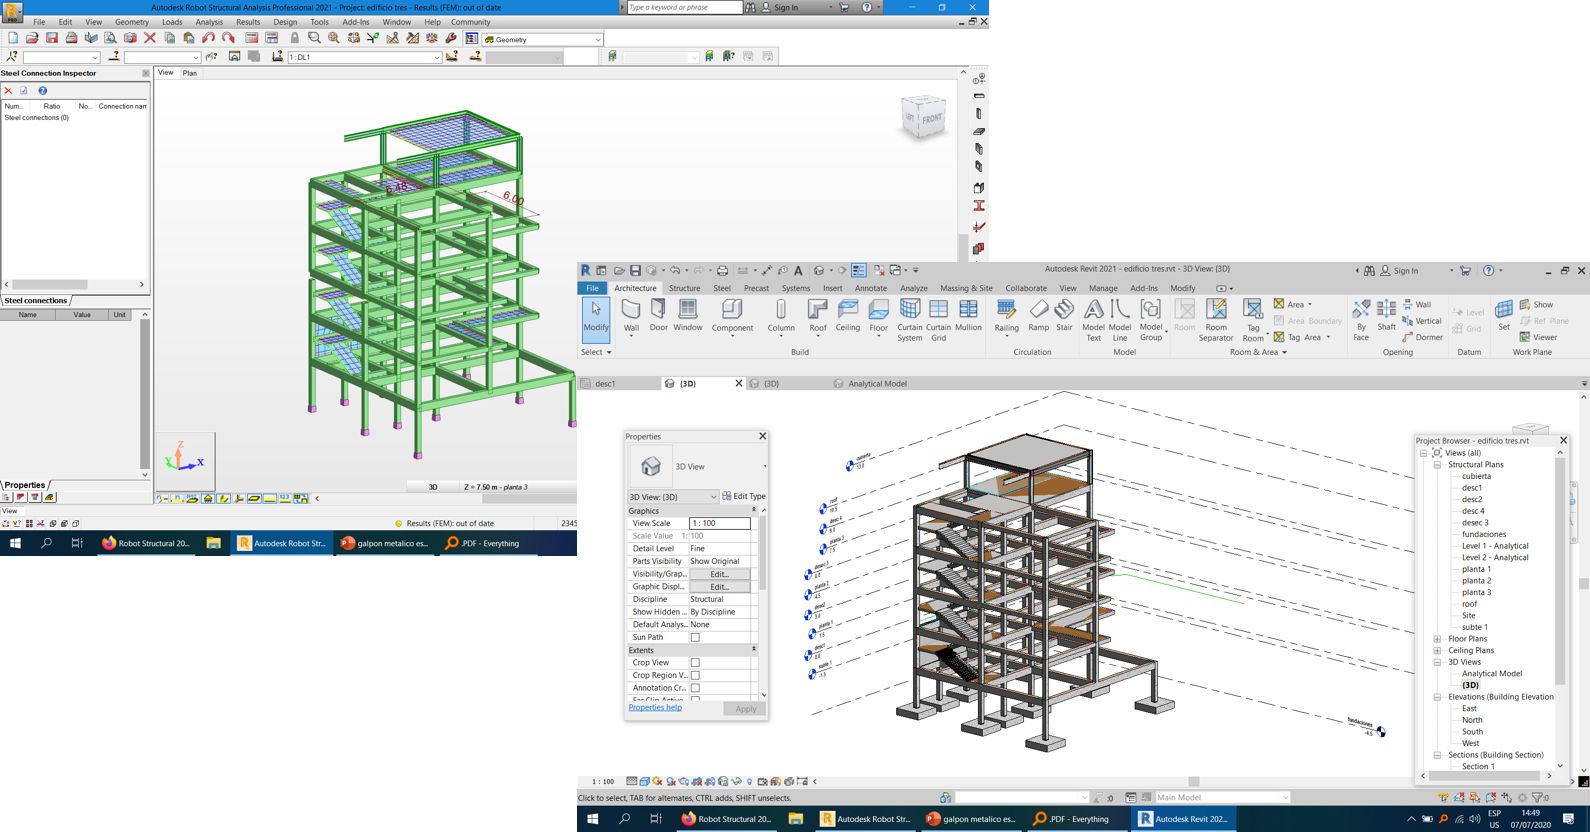Click help icon in Steel Connection Inspector

(42, 90)
